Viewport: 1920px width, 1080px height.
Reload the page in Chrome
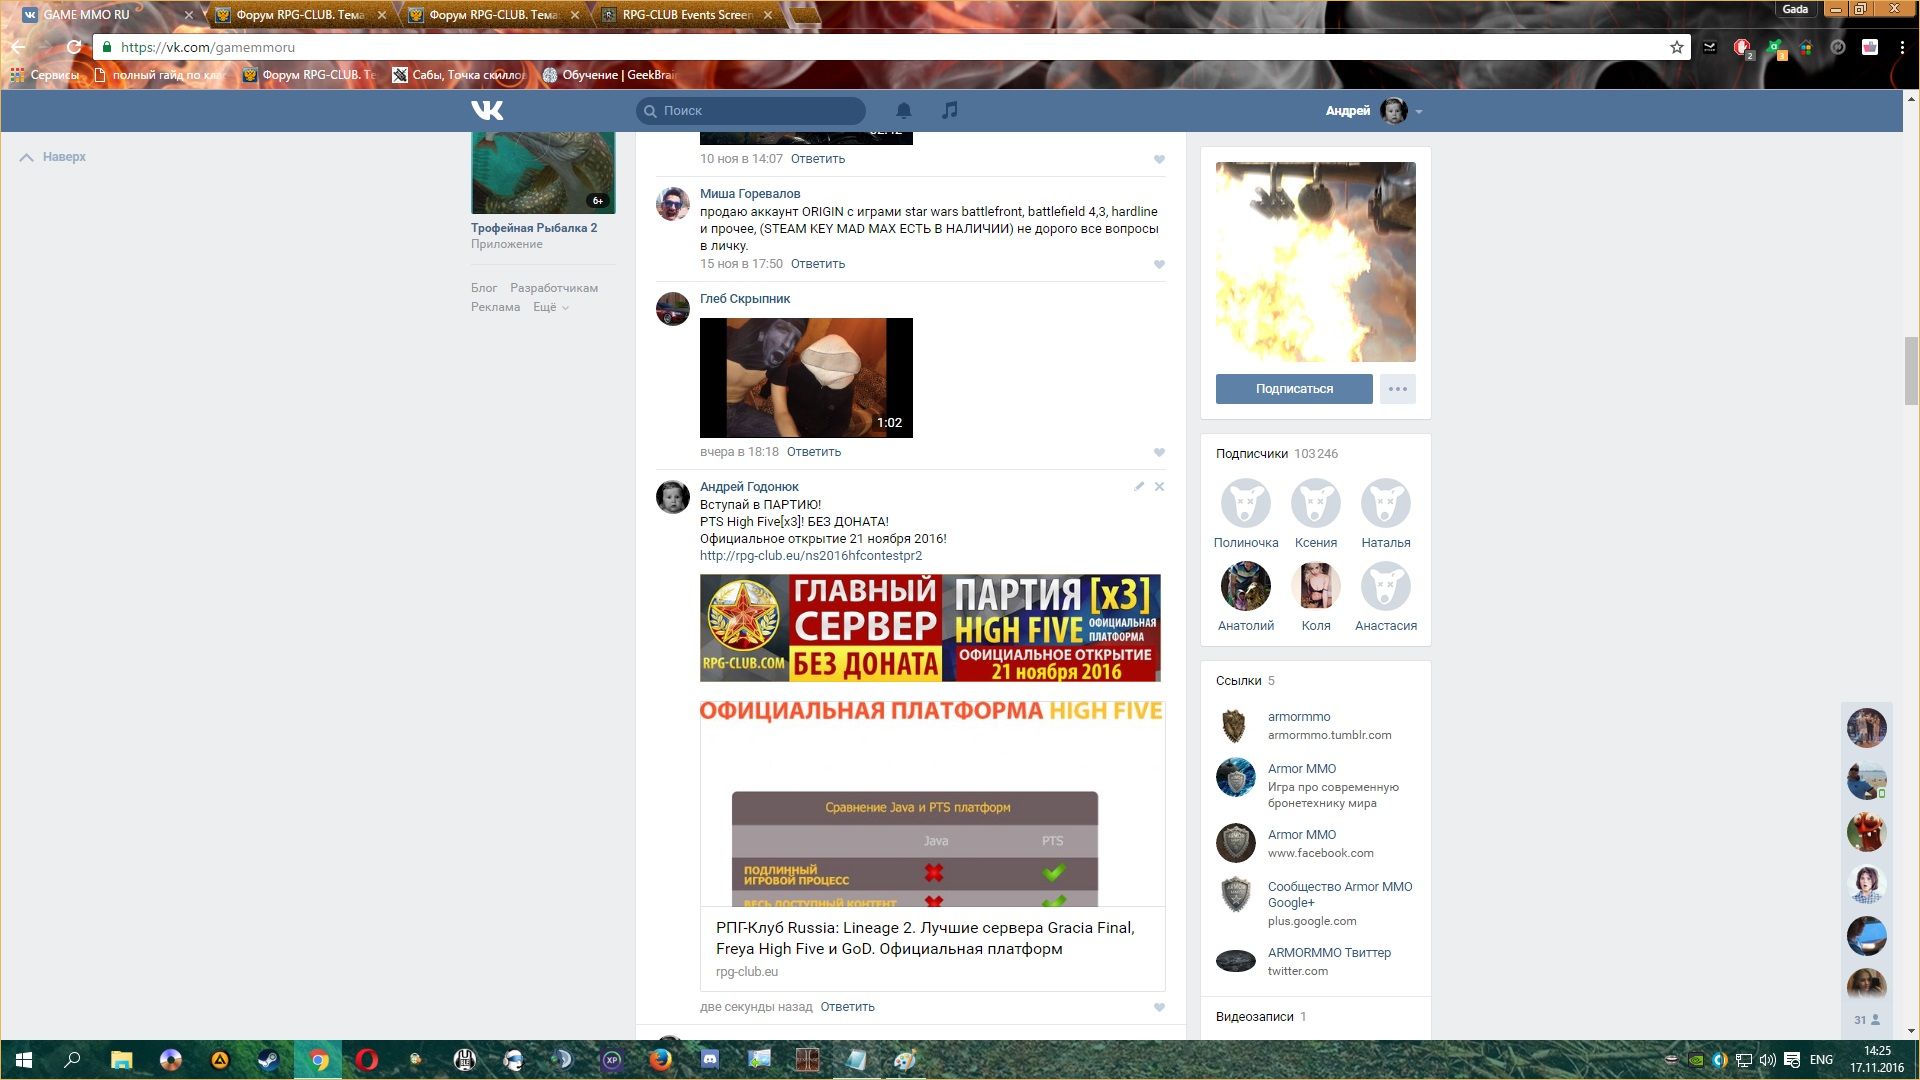pyautogui.click(x=74, y=47)
